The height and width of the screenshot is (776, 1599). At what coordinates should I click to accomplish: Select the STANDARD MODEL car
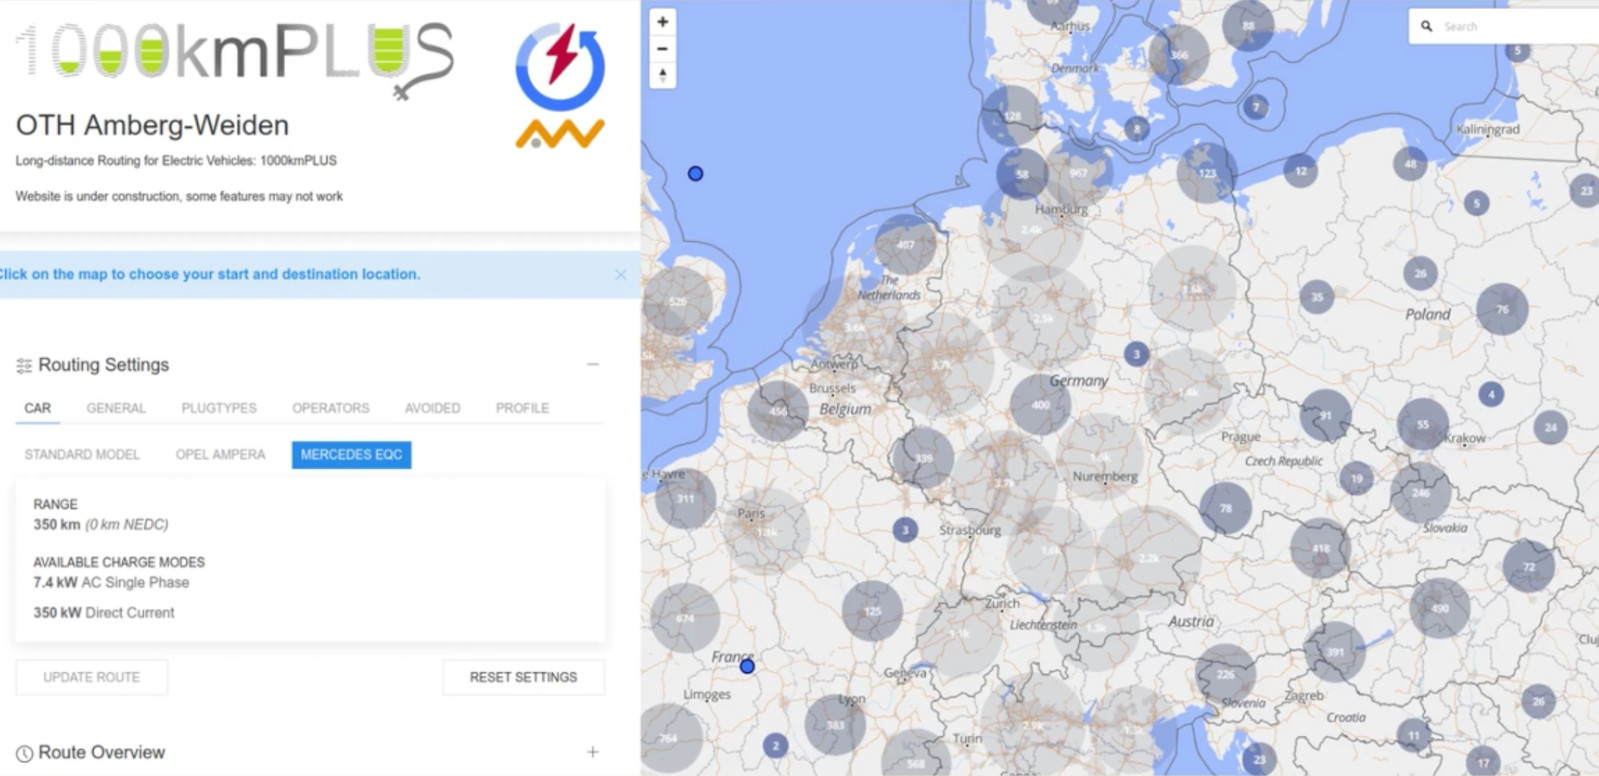[82, 454]
